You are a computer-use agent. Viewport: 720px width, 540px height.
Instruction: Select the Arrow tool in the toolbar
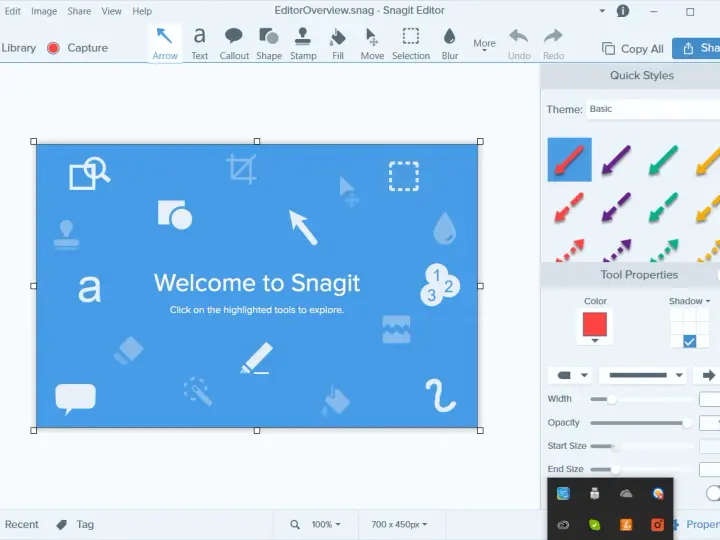click(165, 44)
